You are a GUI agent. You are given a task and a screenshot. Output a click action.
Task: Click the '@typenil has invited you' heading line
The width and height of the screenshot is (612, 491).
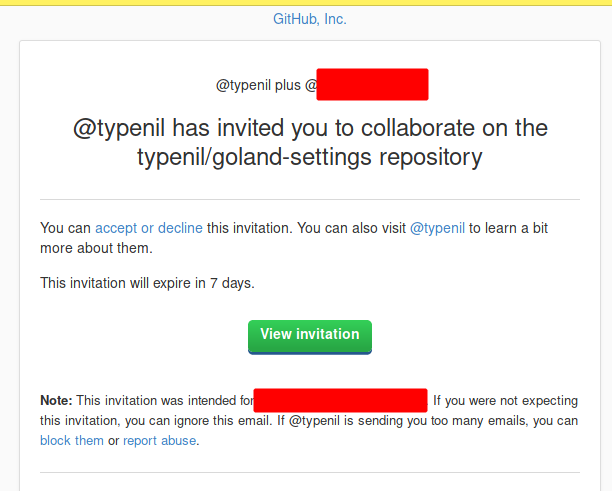(310, 129)
